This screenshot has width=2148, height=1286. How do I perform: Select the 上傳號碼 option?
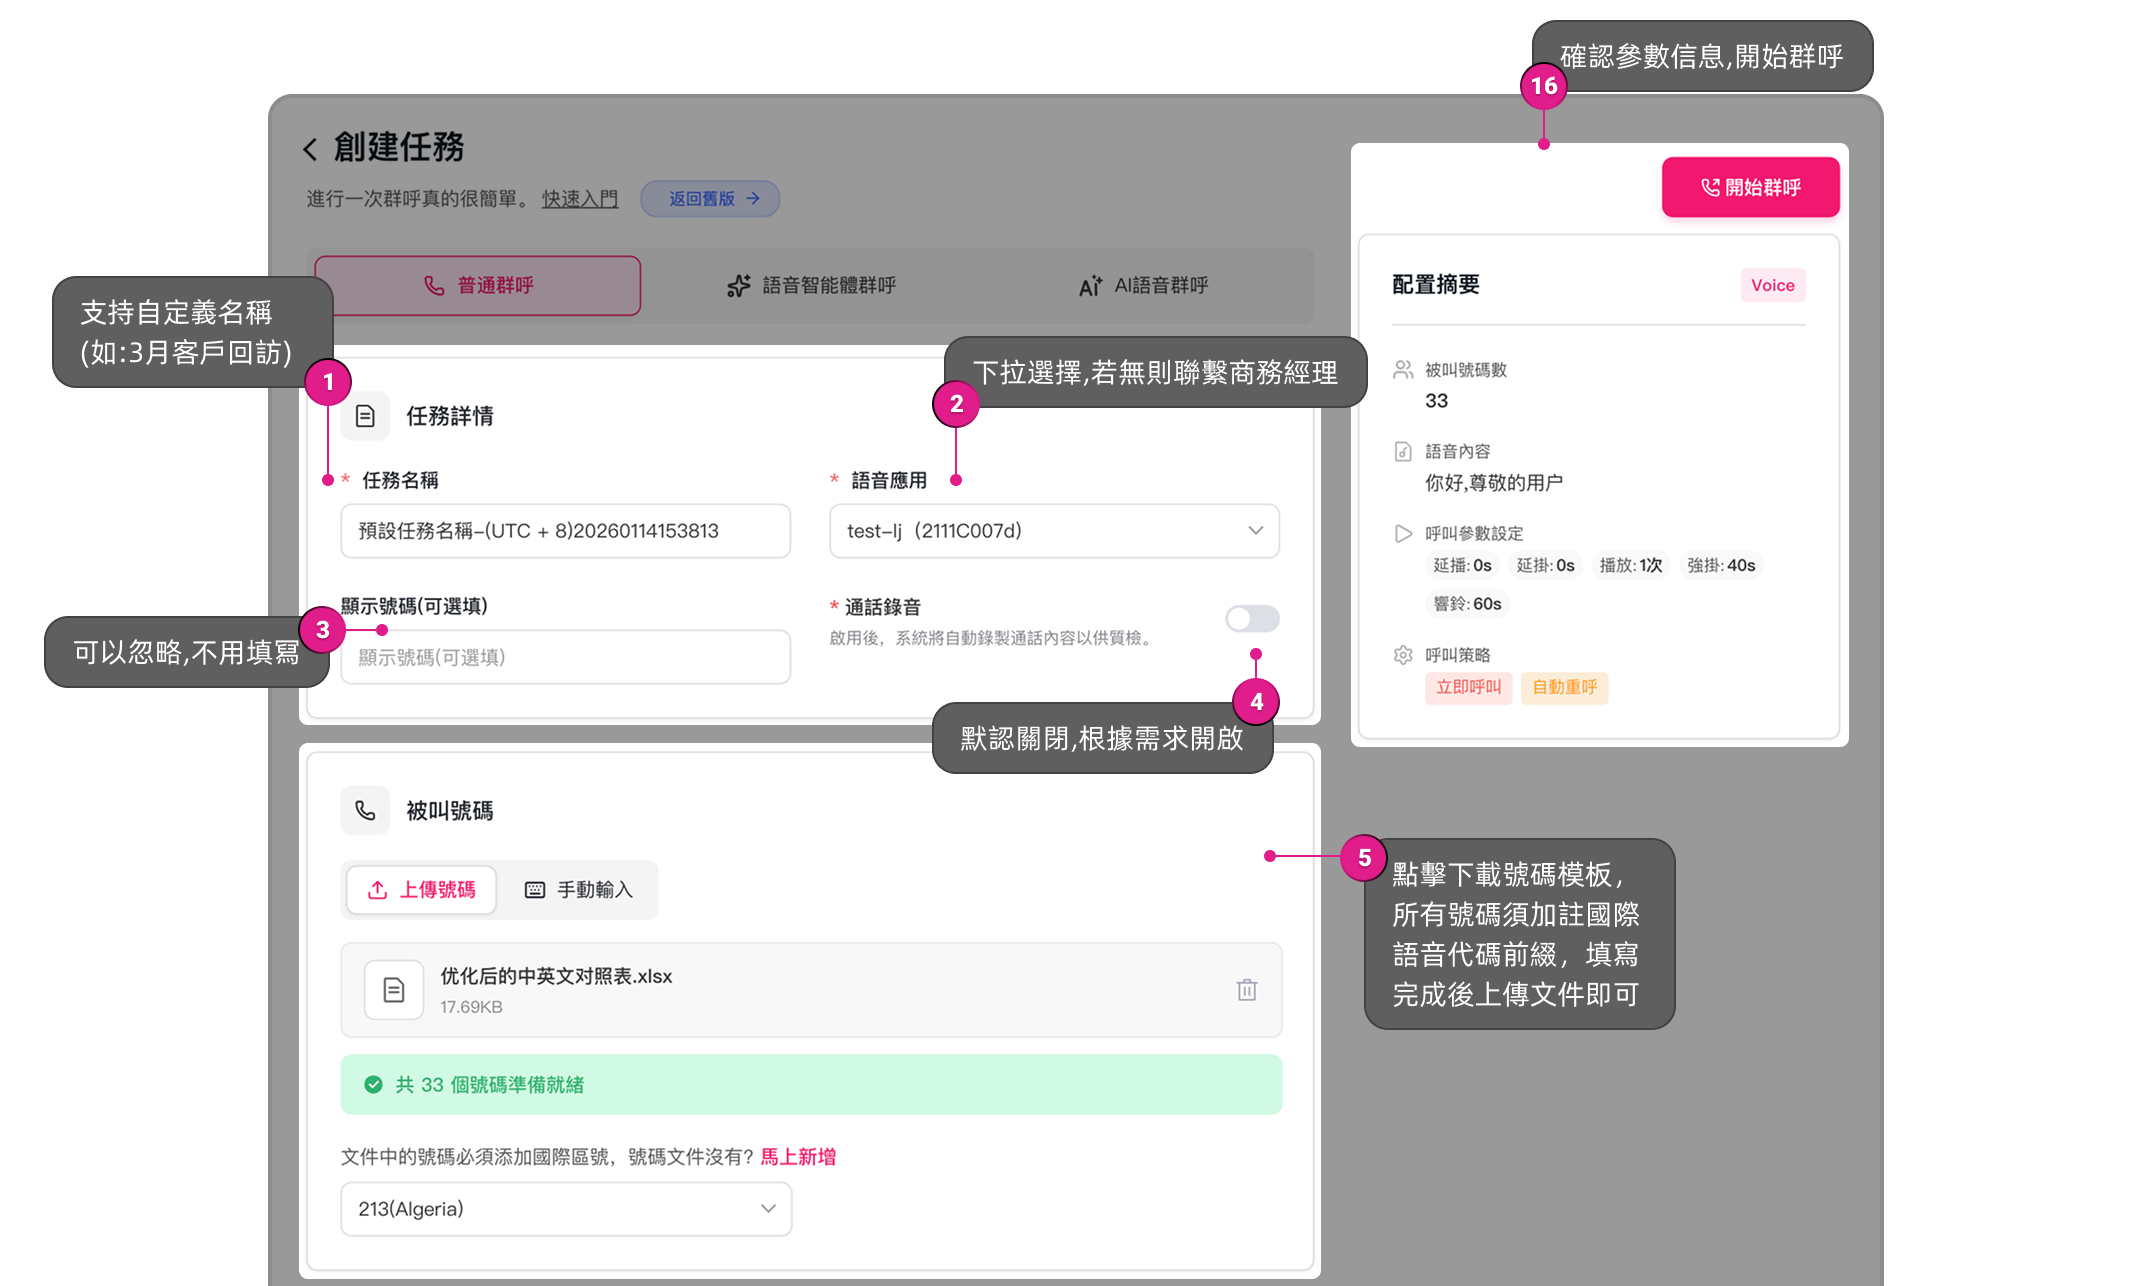click(x=421, y=890)
